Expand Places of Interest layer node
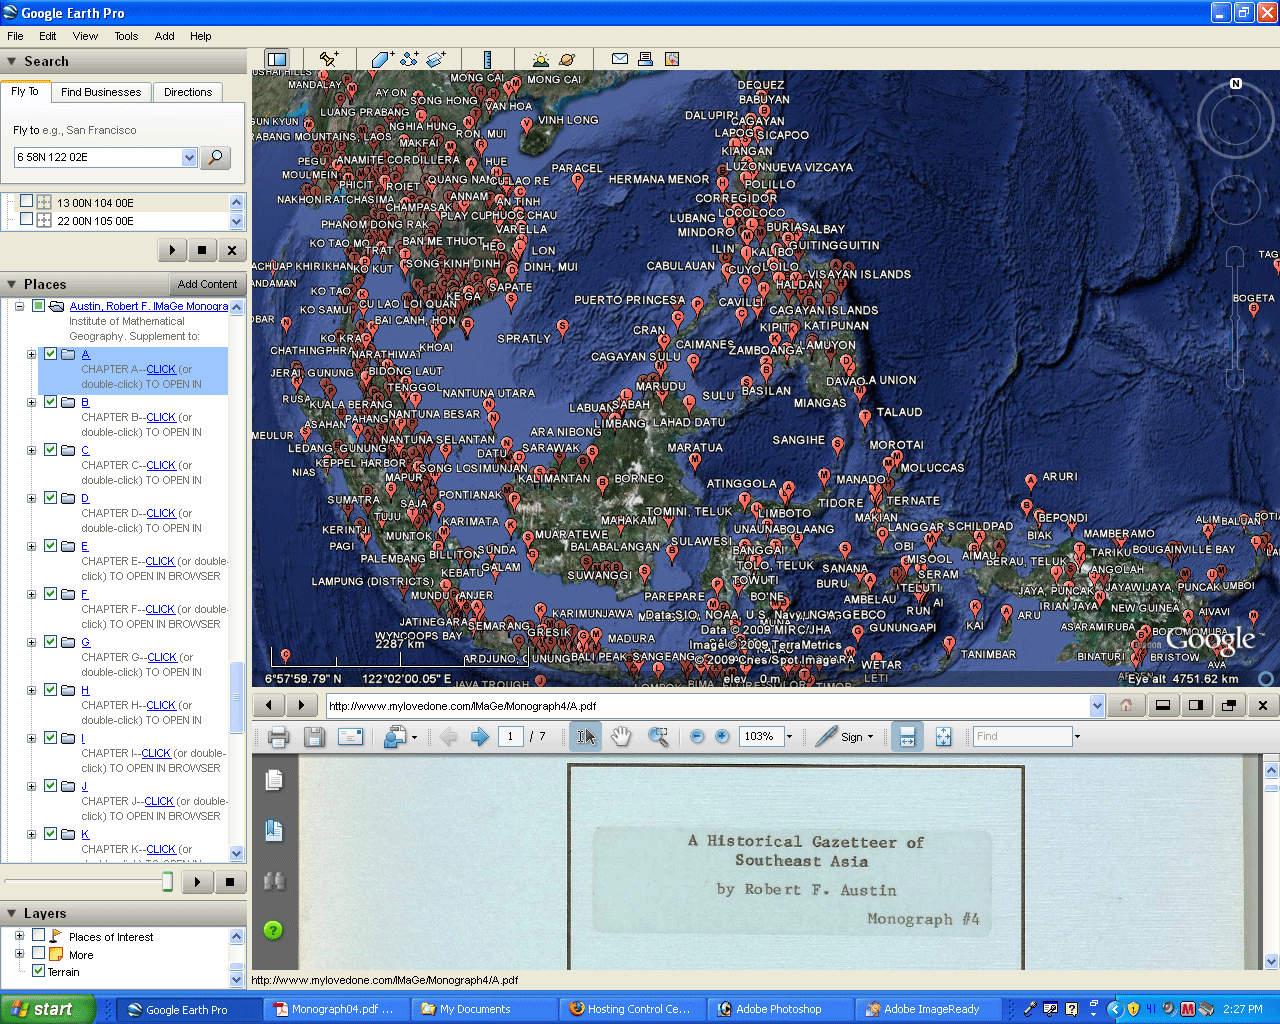Screen dimensions: 1280x1024 19,936
